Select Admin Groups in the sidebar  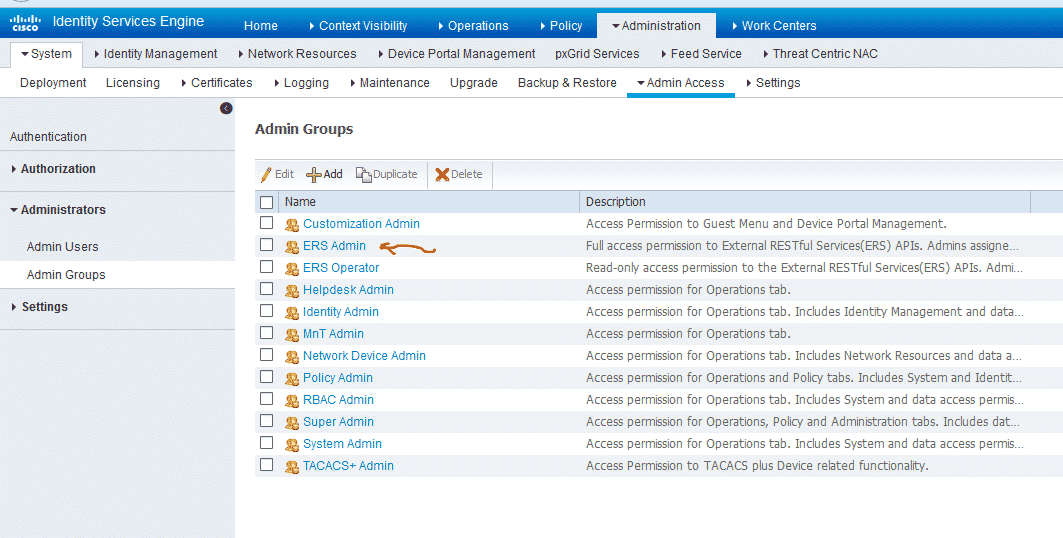tap(66, 274)
